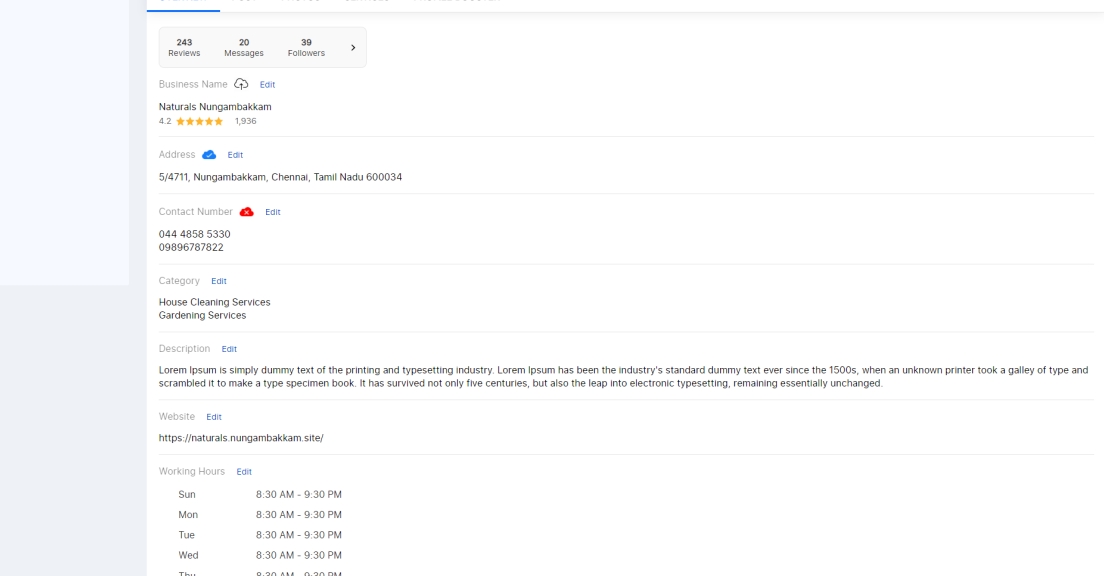Click the five-star rating next to 4.2
Screen dimensions: 1104x576
tap(199, 121)
